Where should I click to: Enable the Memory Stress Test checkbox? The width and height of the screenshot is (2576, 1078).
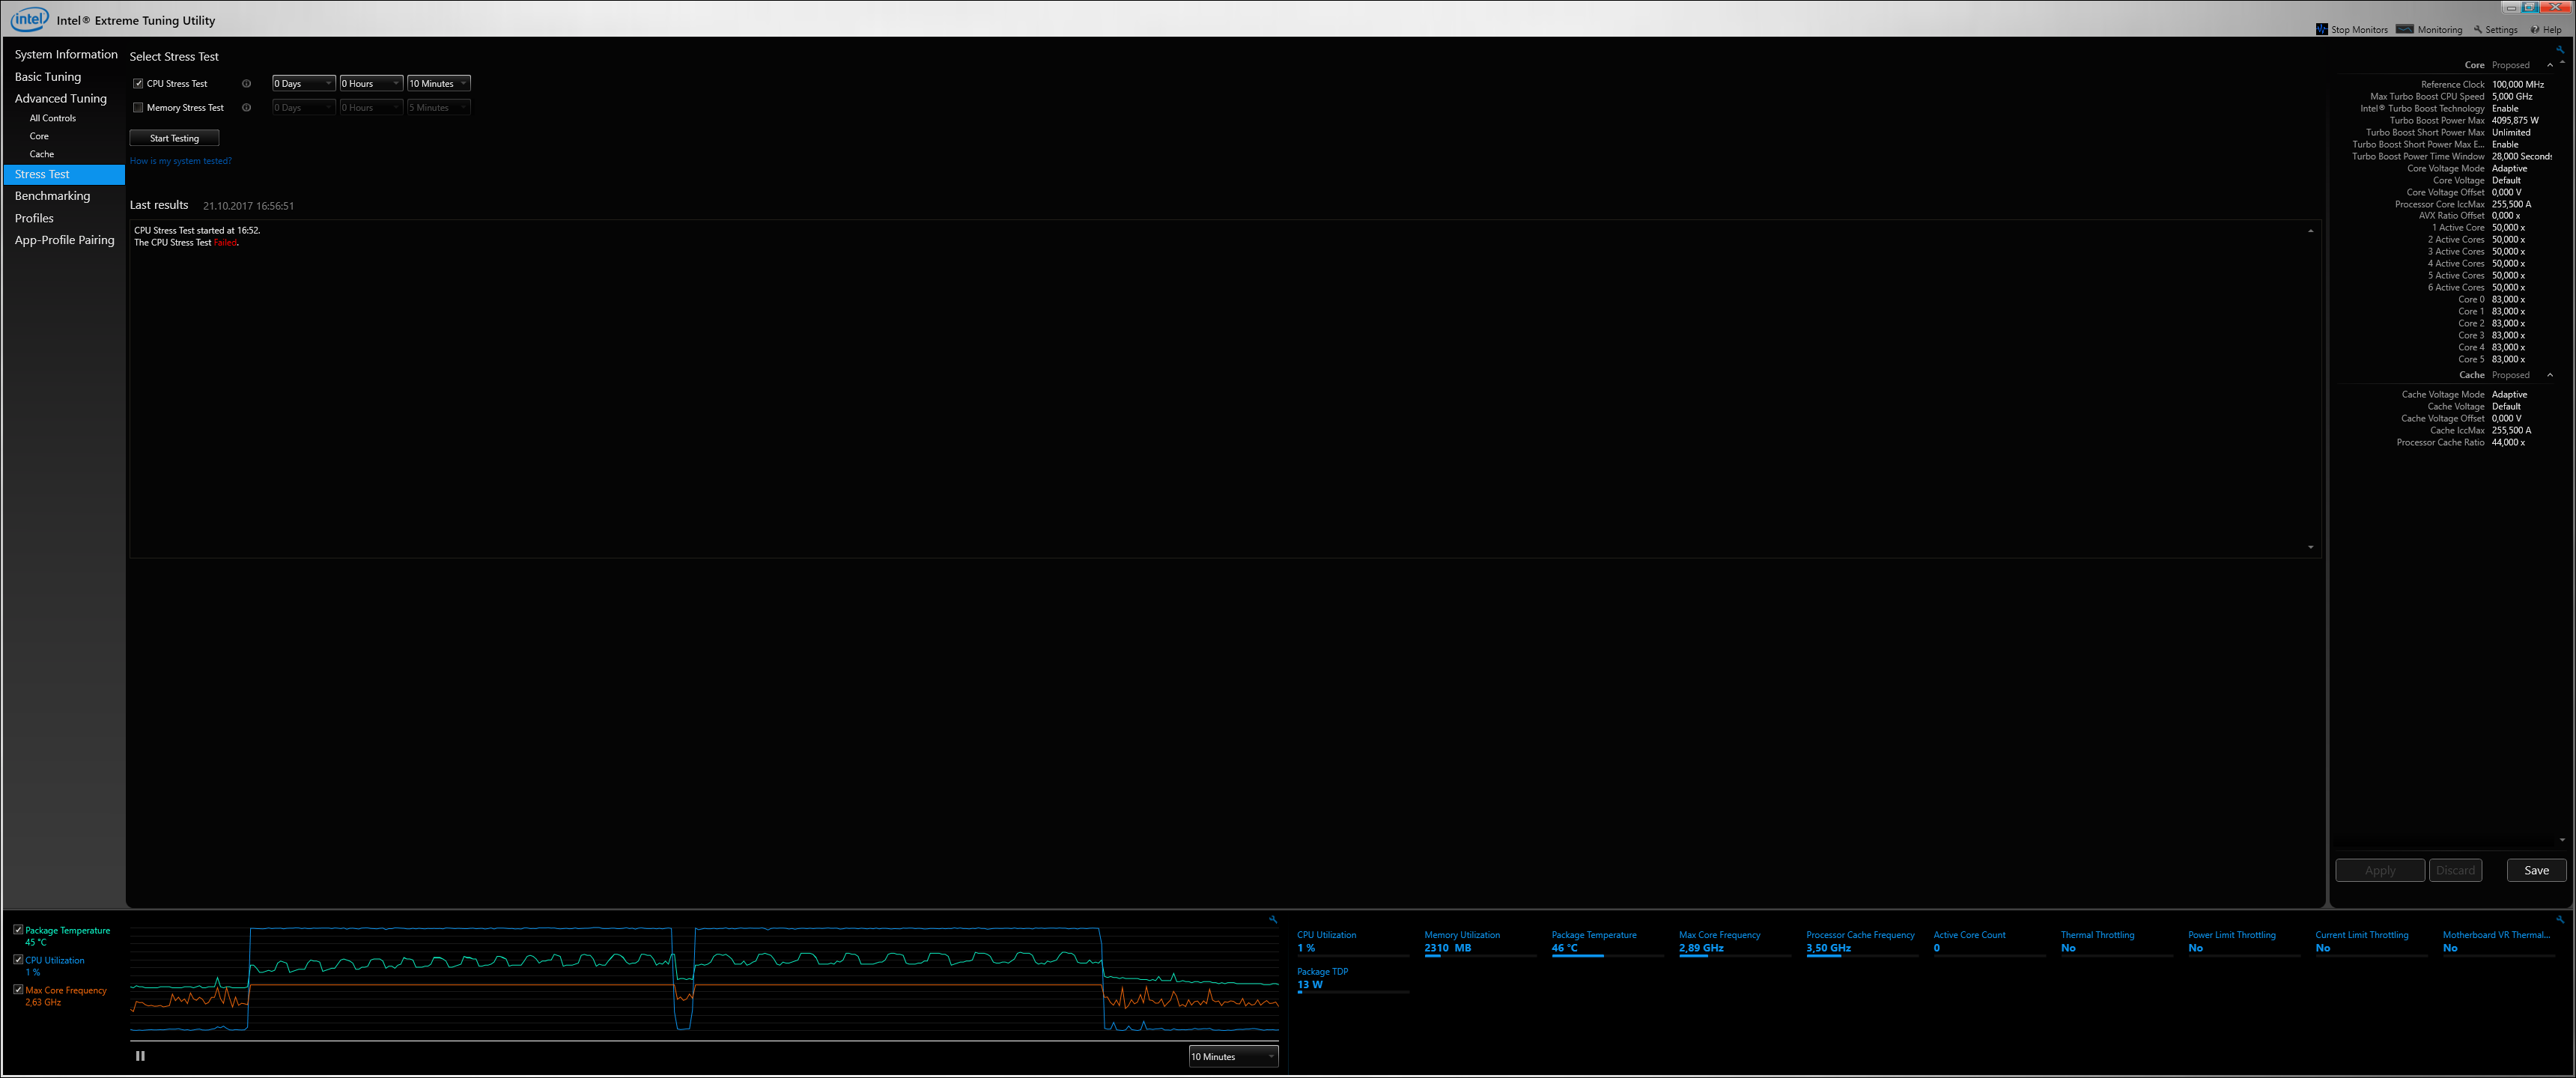[x=138, y=108]
